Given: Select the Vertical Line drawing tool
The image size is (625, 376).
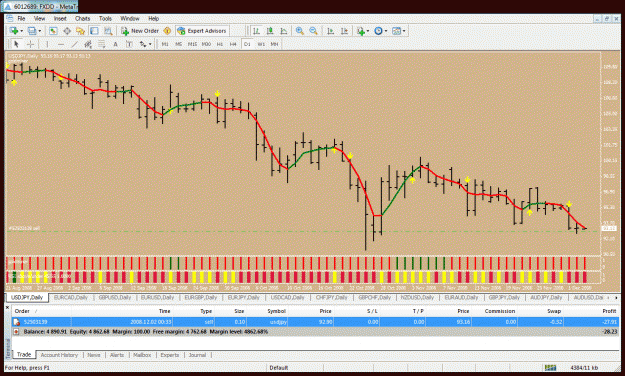Looking at the screenshot, I should pos(47,44).
